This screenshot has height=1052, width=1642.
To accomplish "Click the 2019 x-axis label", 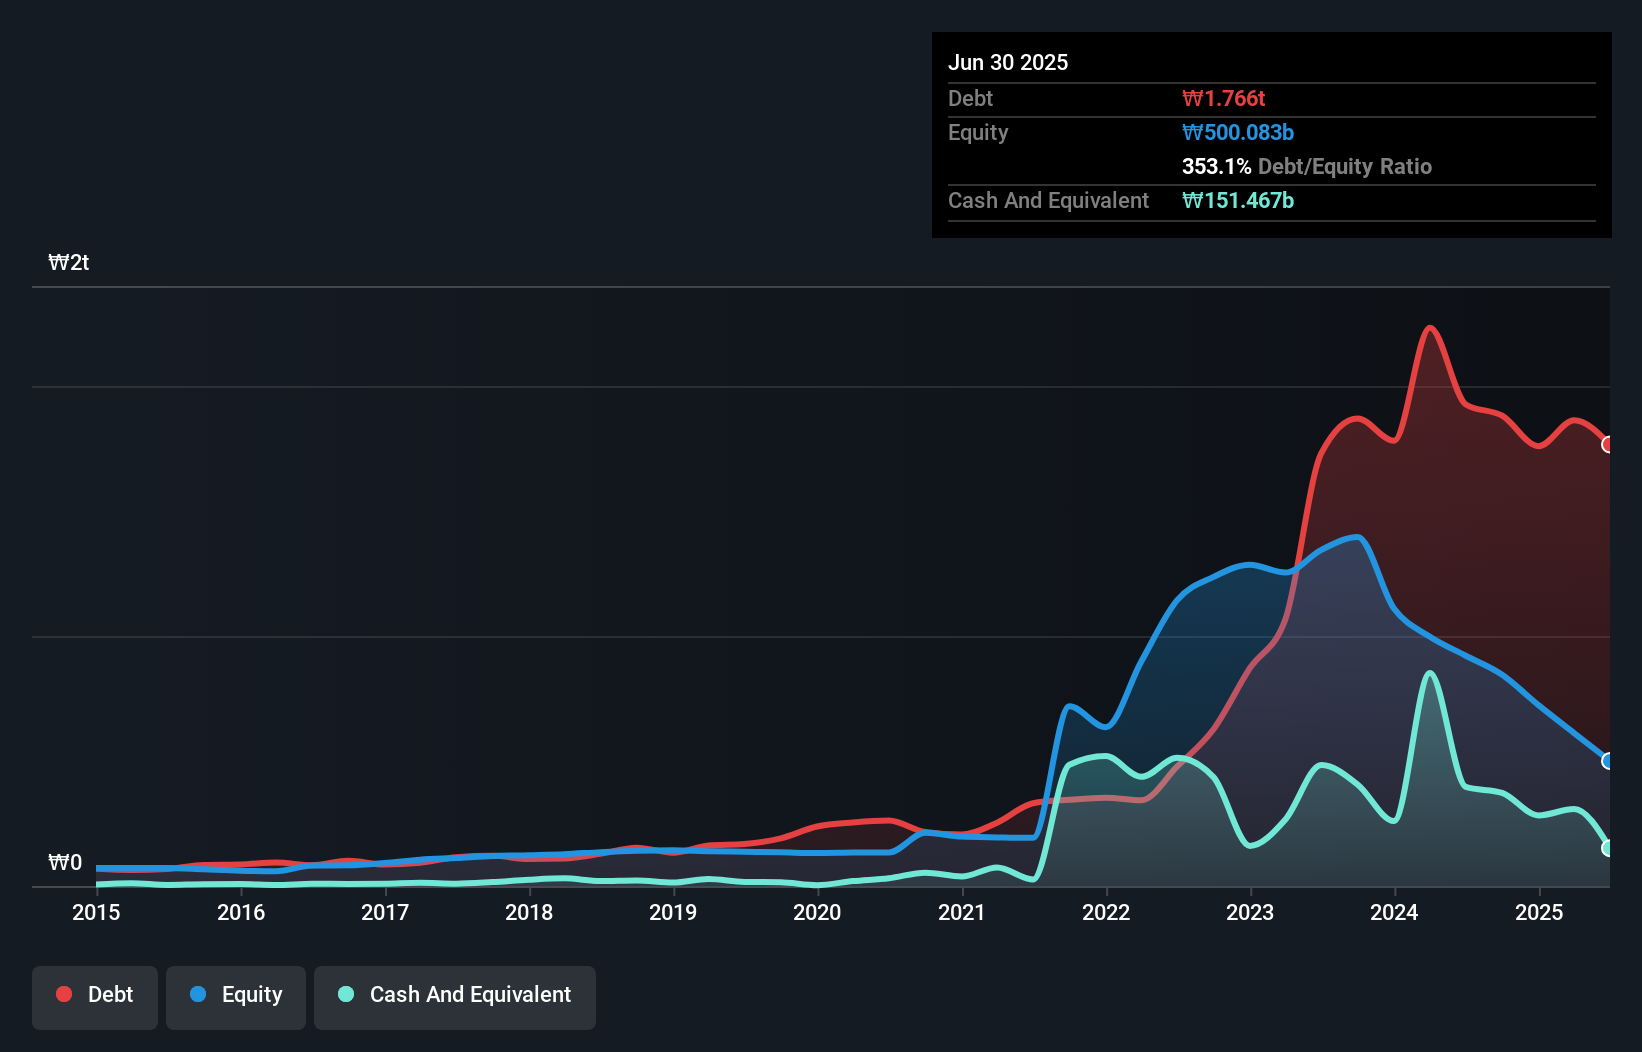I will [x=673, y=912].
